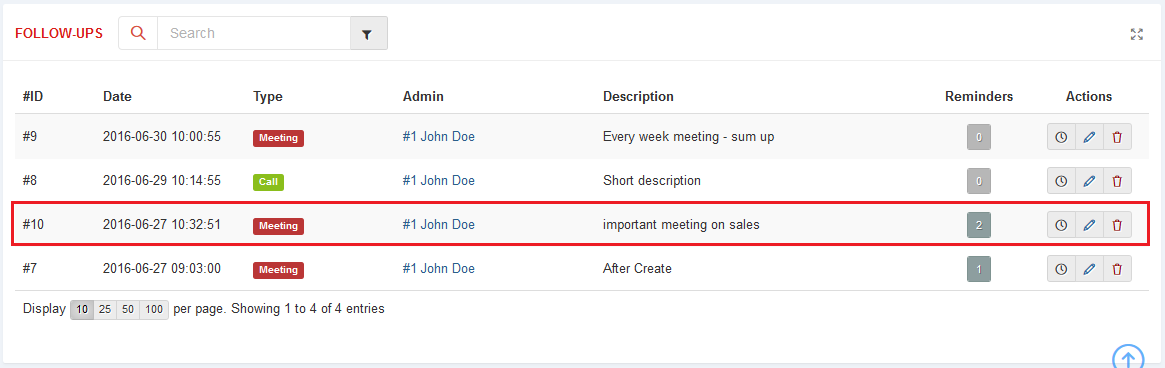Open clock reminder icon for follow-up #10
This screenshot has width=1165, height=368.
pos(1061,225)
